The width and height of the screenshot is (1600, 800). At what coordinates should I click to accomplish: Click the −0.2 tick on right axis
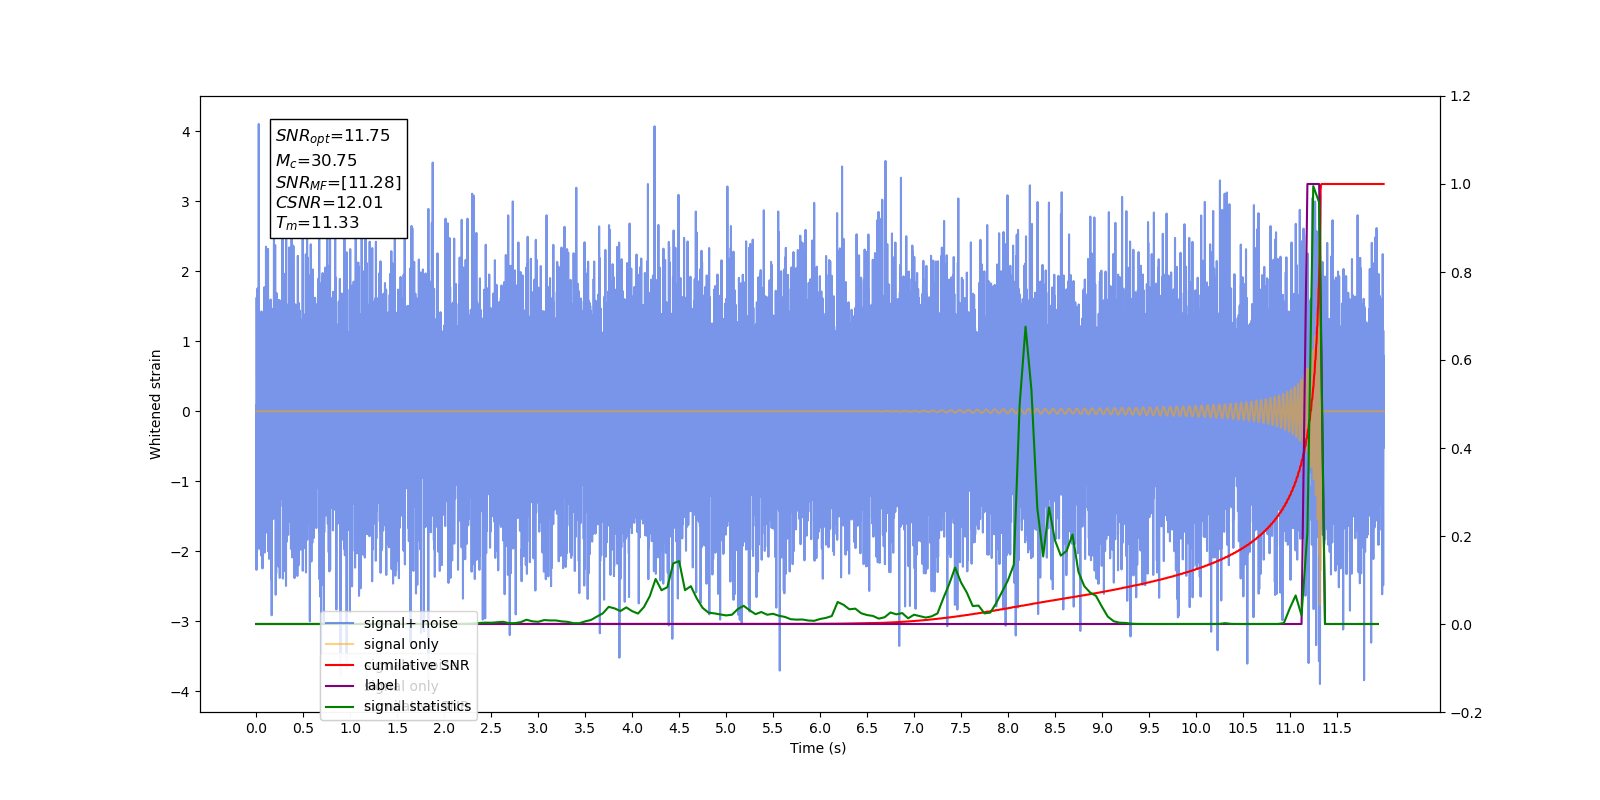point(1466,713)
